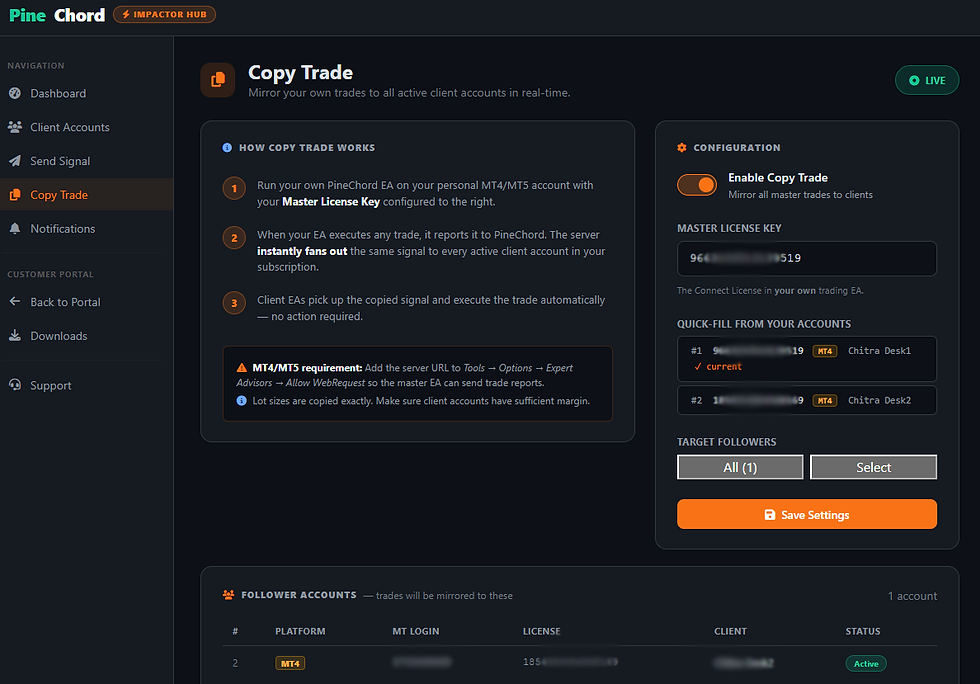Click the LICENSE column header
The height and width of the screenshot is (684, 980).
pos(542,631)
